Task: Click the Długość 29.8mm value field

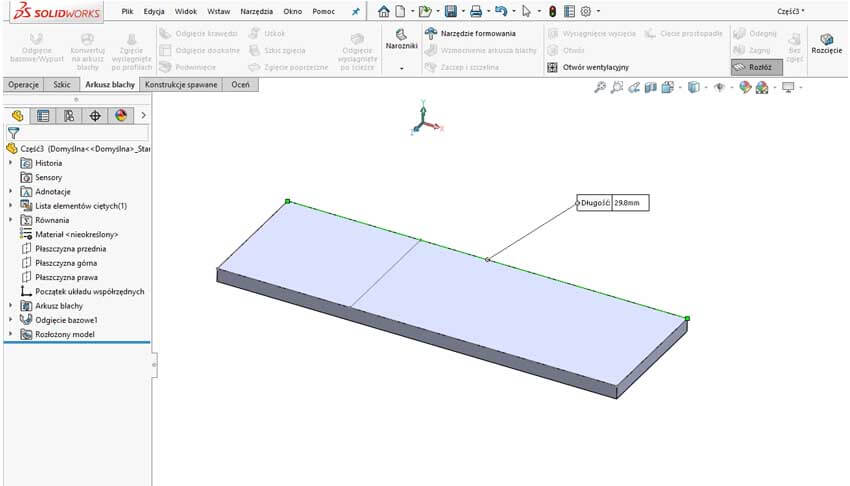Action: click(x=630, y=203)
